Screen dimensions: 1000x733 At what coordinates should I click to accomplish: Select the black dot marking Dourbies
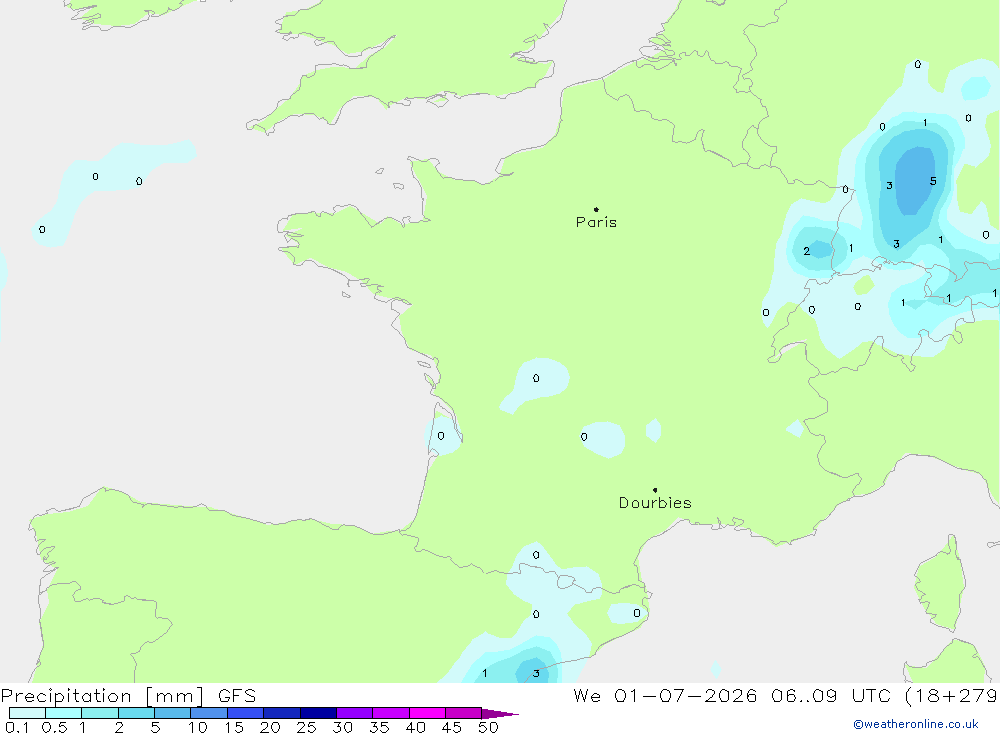coord(655,490)
